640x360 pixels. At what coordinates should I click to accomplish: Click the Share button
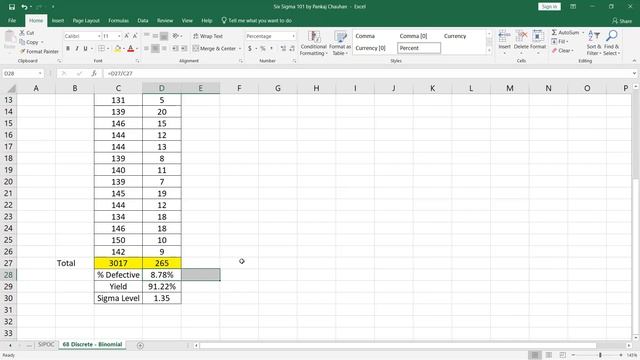[x=622, y=20]
